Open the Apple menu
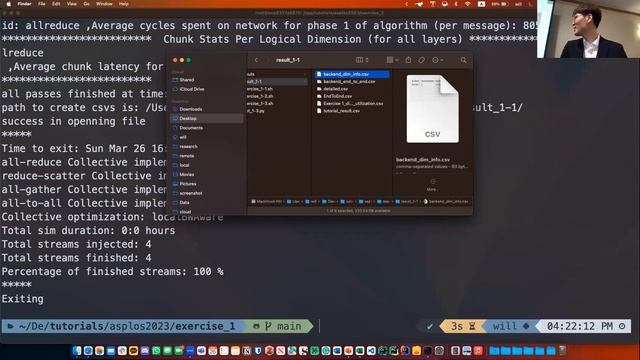 tap(9, 4)
